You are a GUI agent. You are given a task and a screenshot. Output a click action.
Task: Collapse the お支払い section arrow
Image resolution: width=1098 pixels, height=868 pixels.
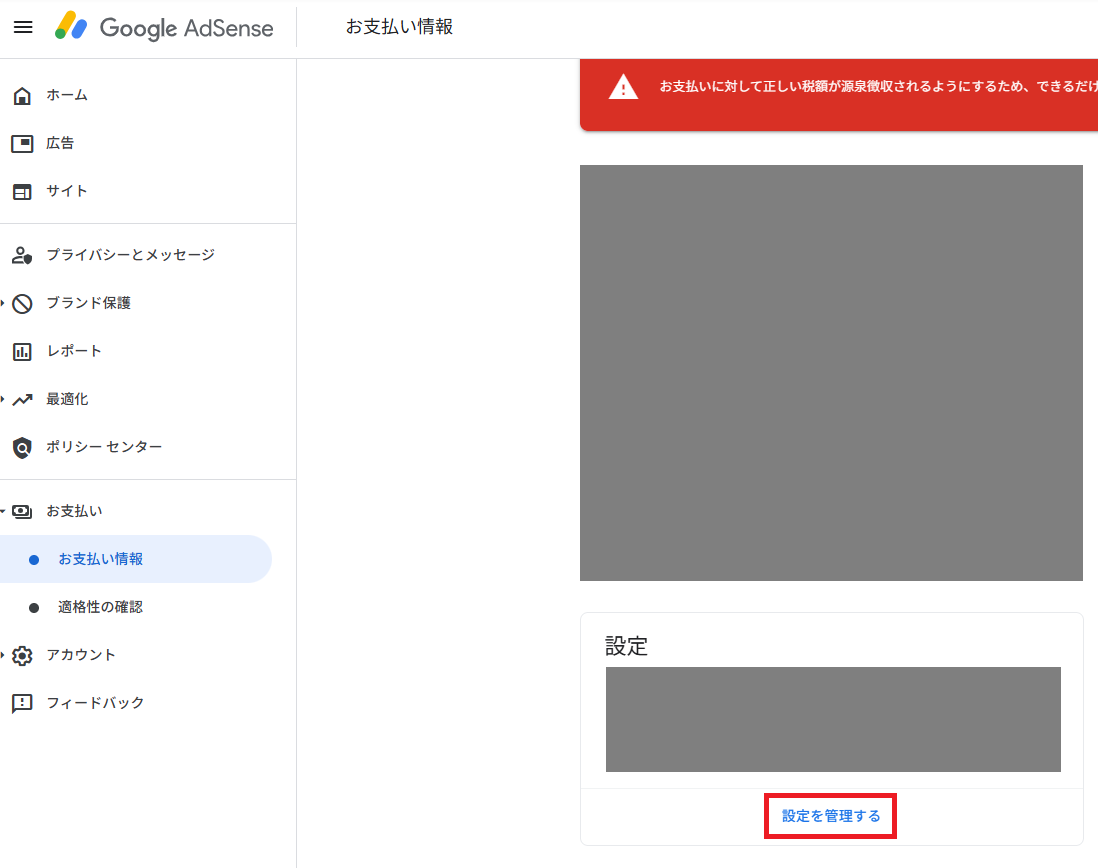(3, 511)
